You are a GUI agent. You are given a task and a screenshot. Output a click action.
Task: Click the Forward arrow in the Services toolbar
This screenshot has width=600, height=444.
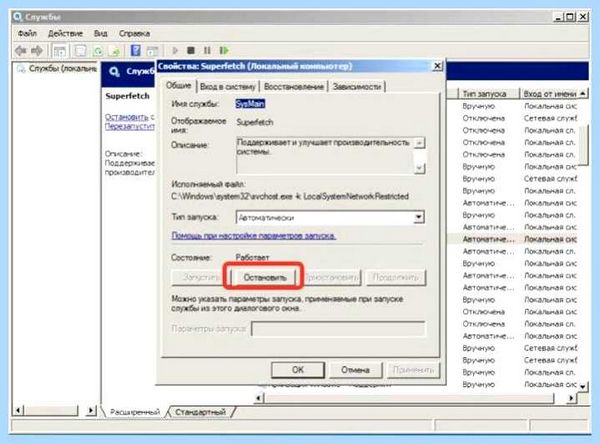pyautogui.click(x=37, y=50)
